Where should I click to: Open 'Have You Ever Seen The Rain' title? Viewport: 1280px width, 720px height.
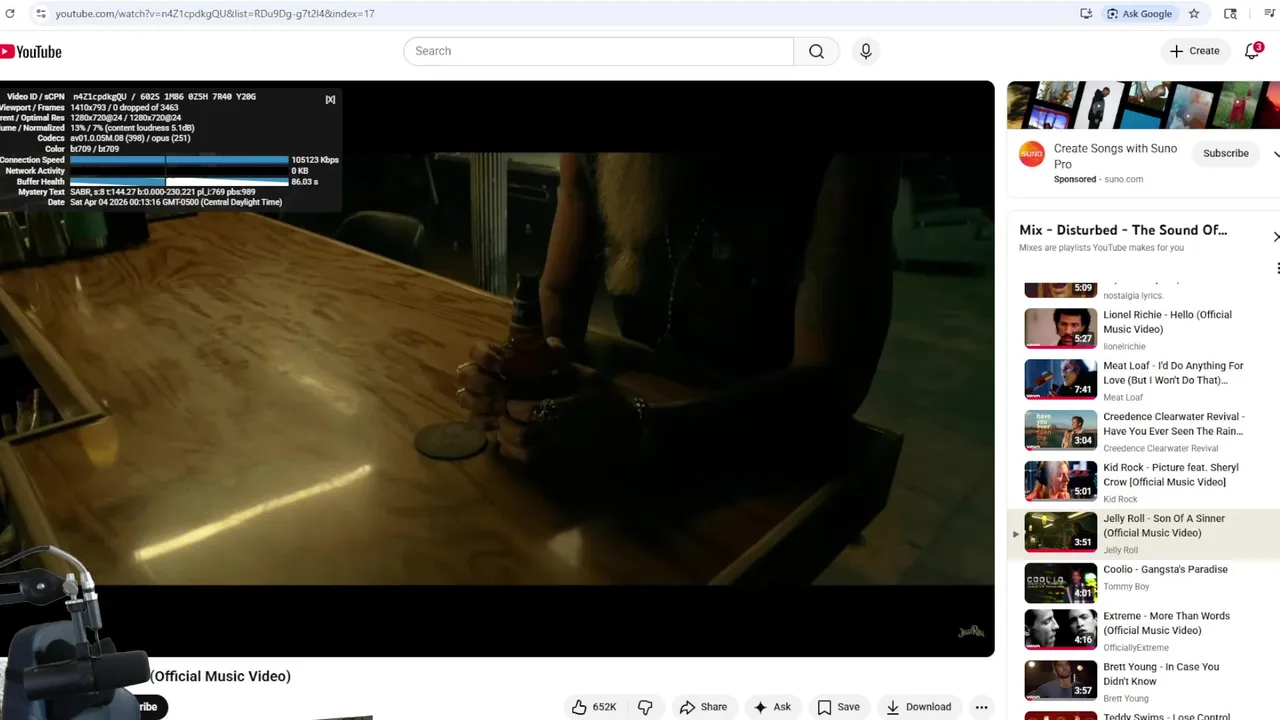[1174, 424]
